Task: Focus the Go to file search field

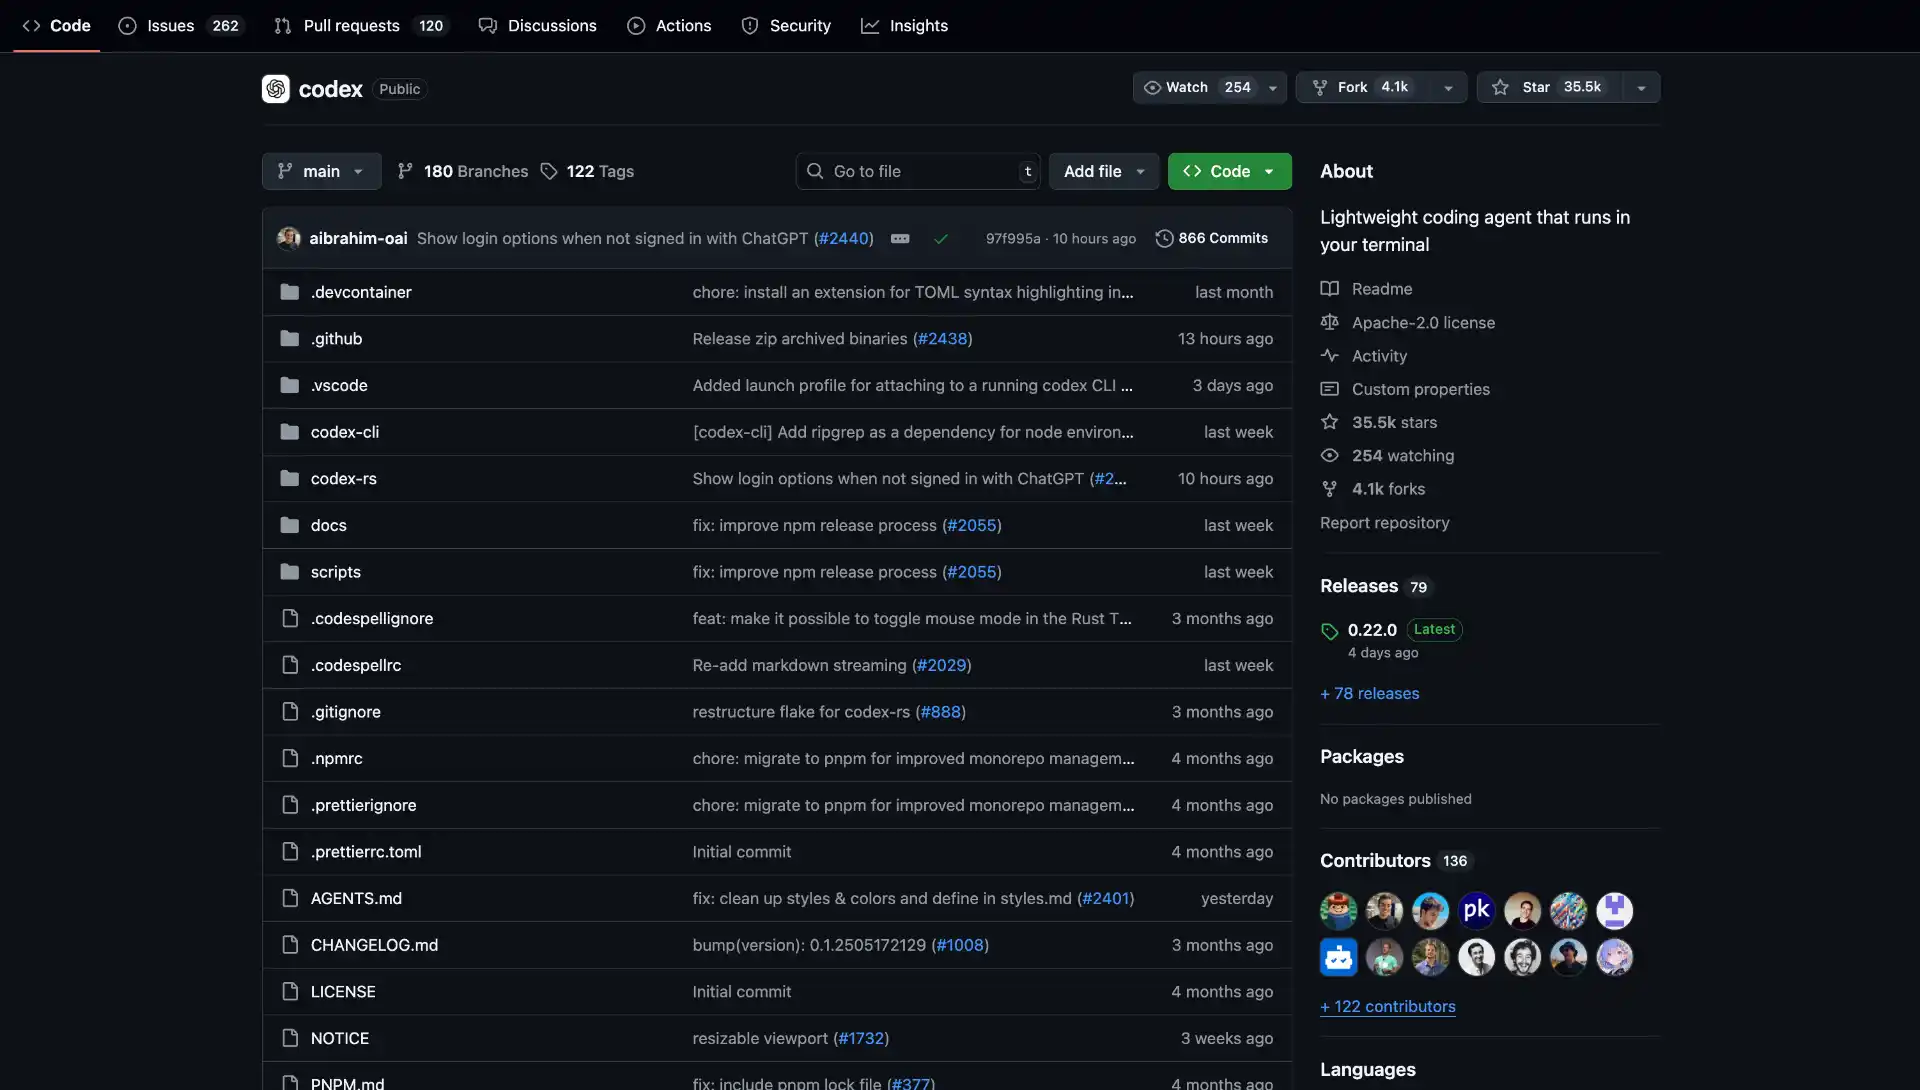Action: point(918,171)
